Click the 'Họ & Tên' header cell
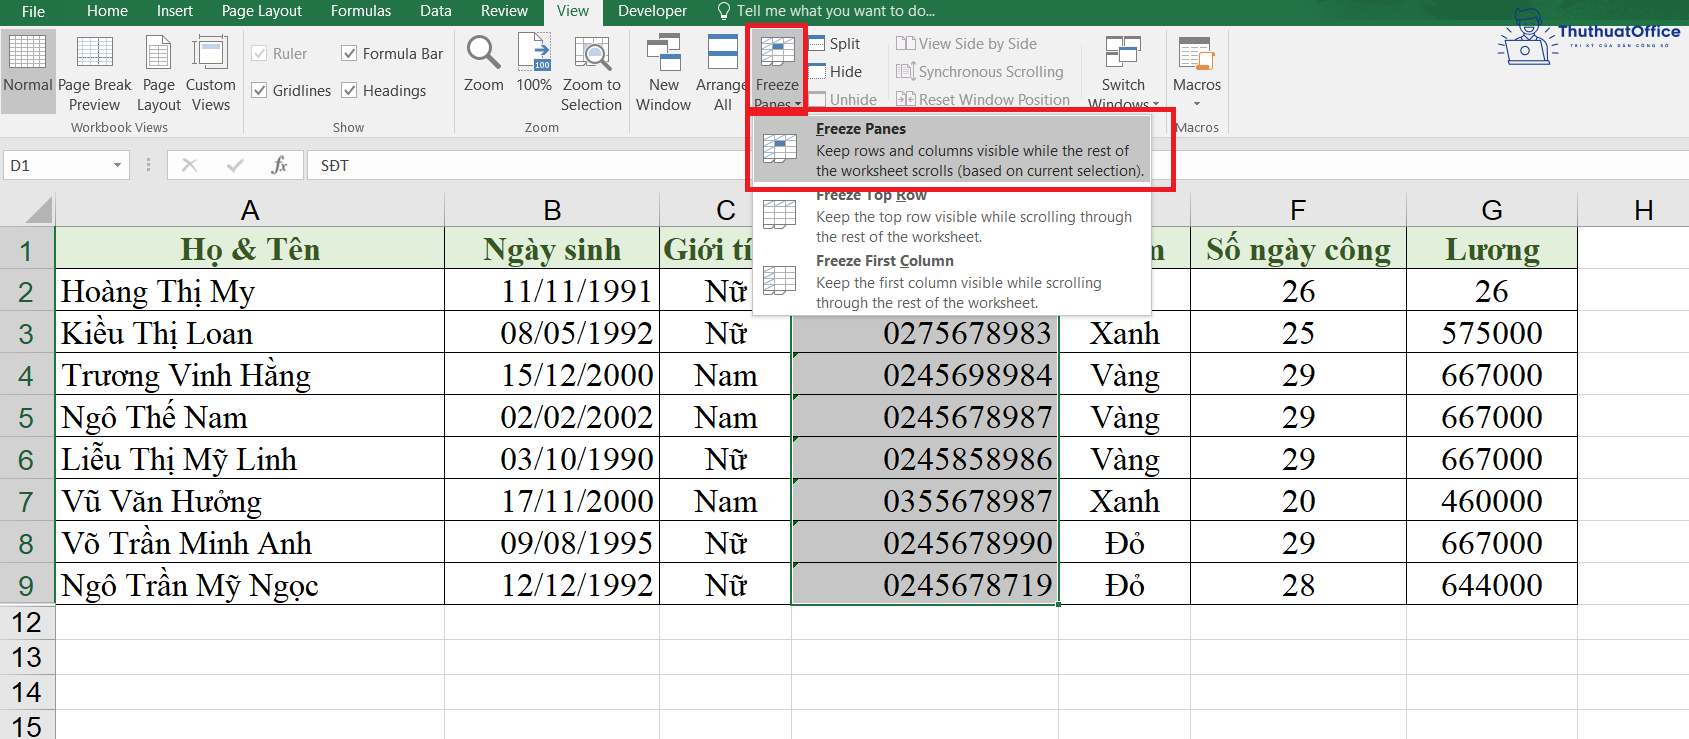This screenshot has width=1689, height=739. coord(250,249)
